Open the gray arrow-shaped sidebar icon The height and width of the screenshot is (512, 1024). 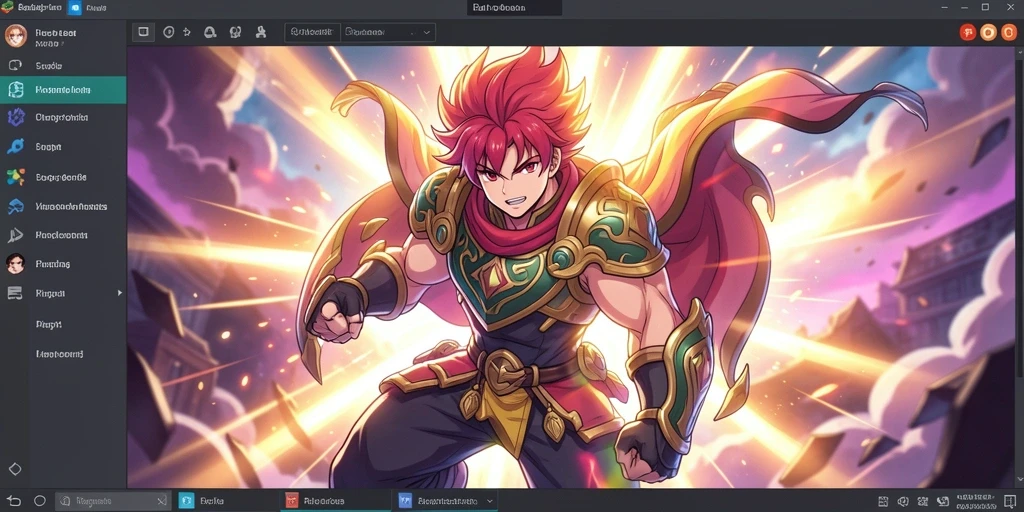16,235
